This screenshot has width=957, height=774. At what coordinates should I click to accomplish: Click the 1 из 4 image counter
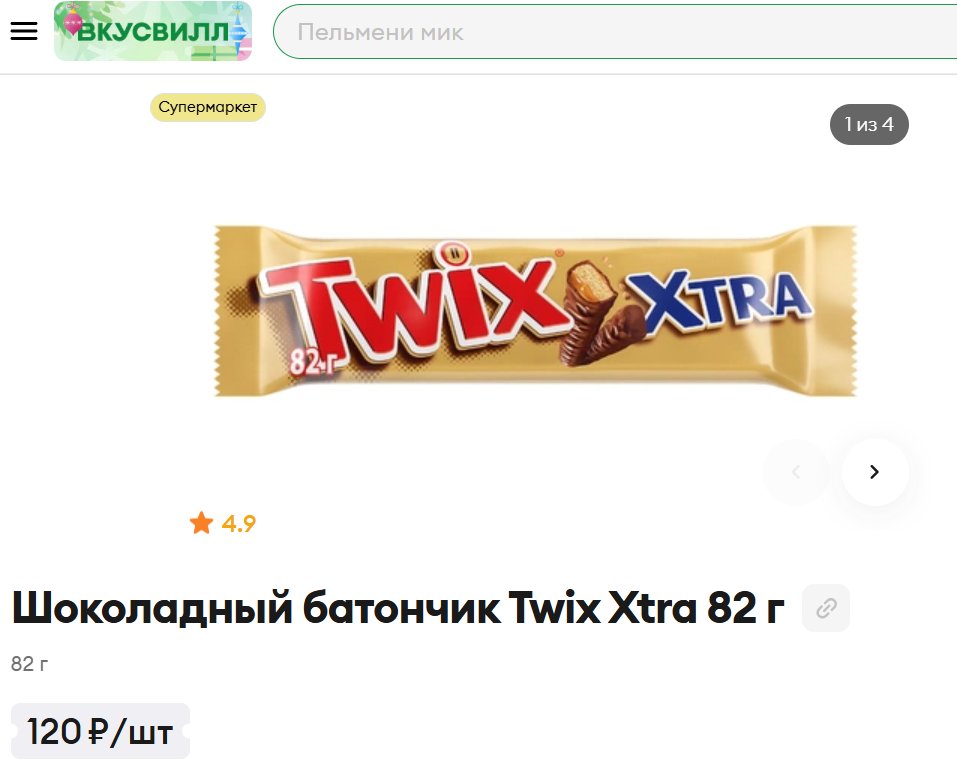click(869, 125)
